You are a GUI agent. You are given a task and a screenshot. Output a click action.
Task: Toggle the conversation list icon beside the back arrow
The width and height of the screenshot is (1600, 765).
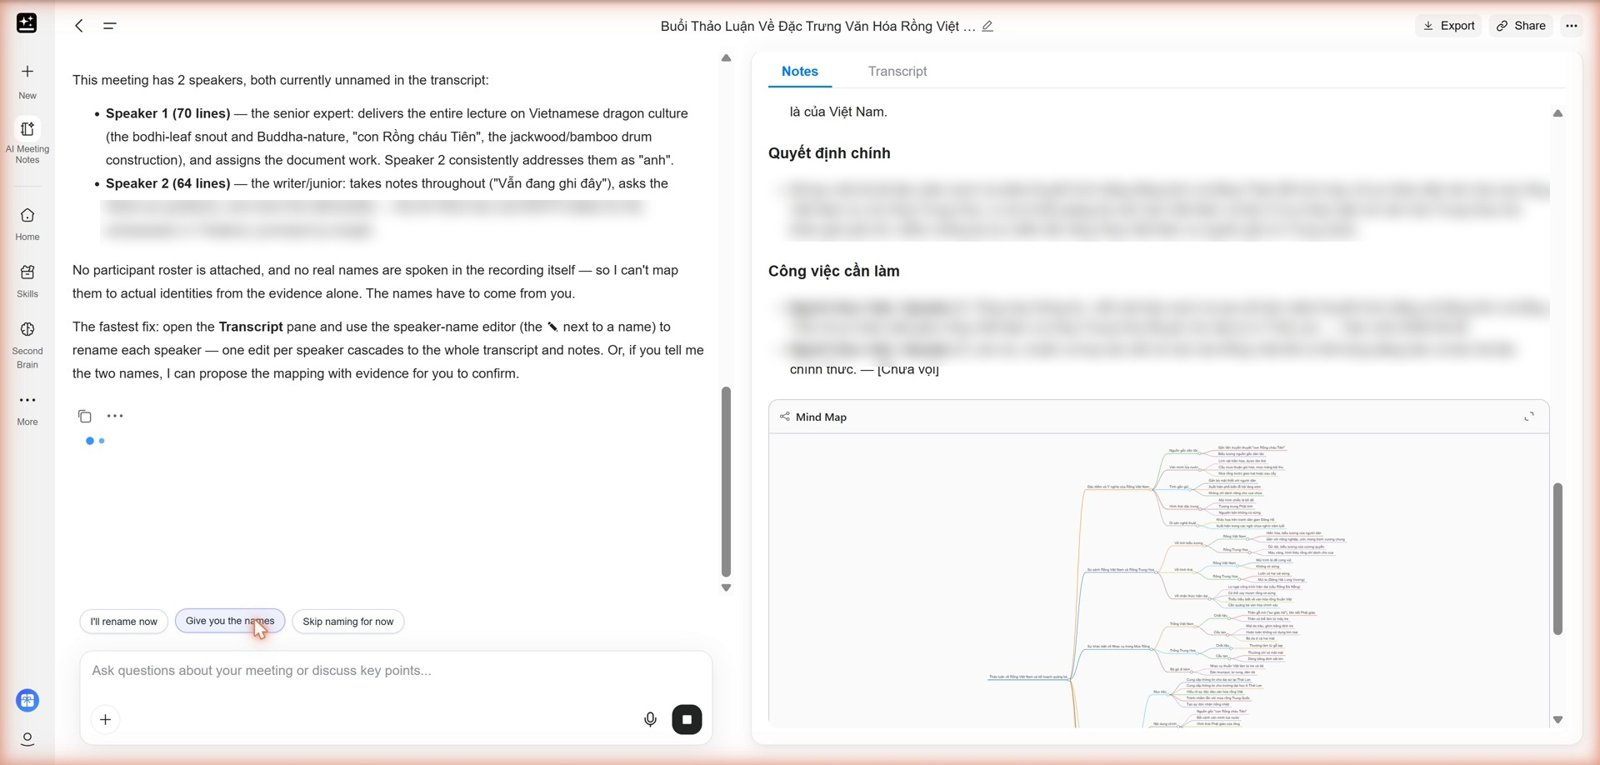110,26
